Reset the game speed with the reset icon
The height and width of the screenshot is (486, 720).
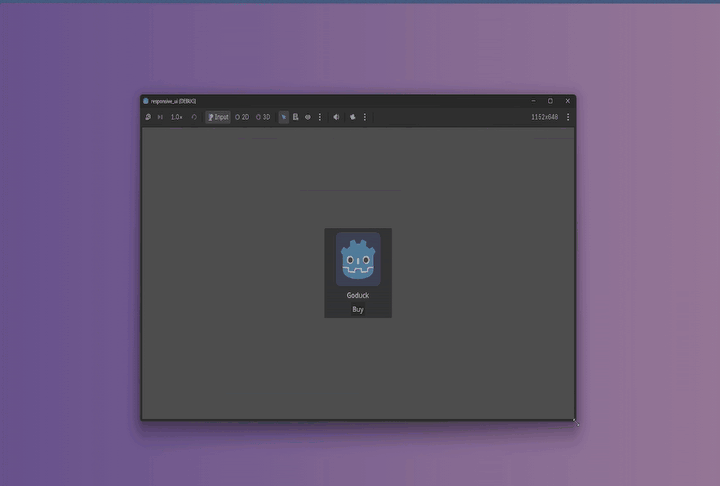tap(194, 117)
